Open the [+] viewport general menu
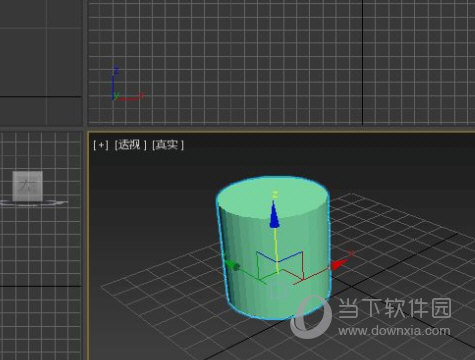The image size is (475, 360). coord(101,145)
